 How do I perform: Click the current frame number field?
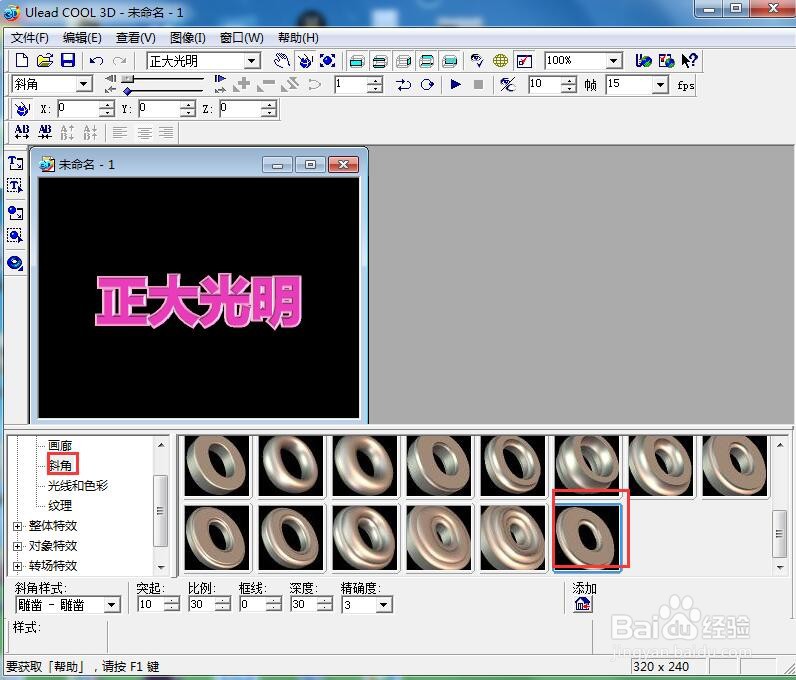[x=351, y=84]
